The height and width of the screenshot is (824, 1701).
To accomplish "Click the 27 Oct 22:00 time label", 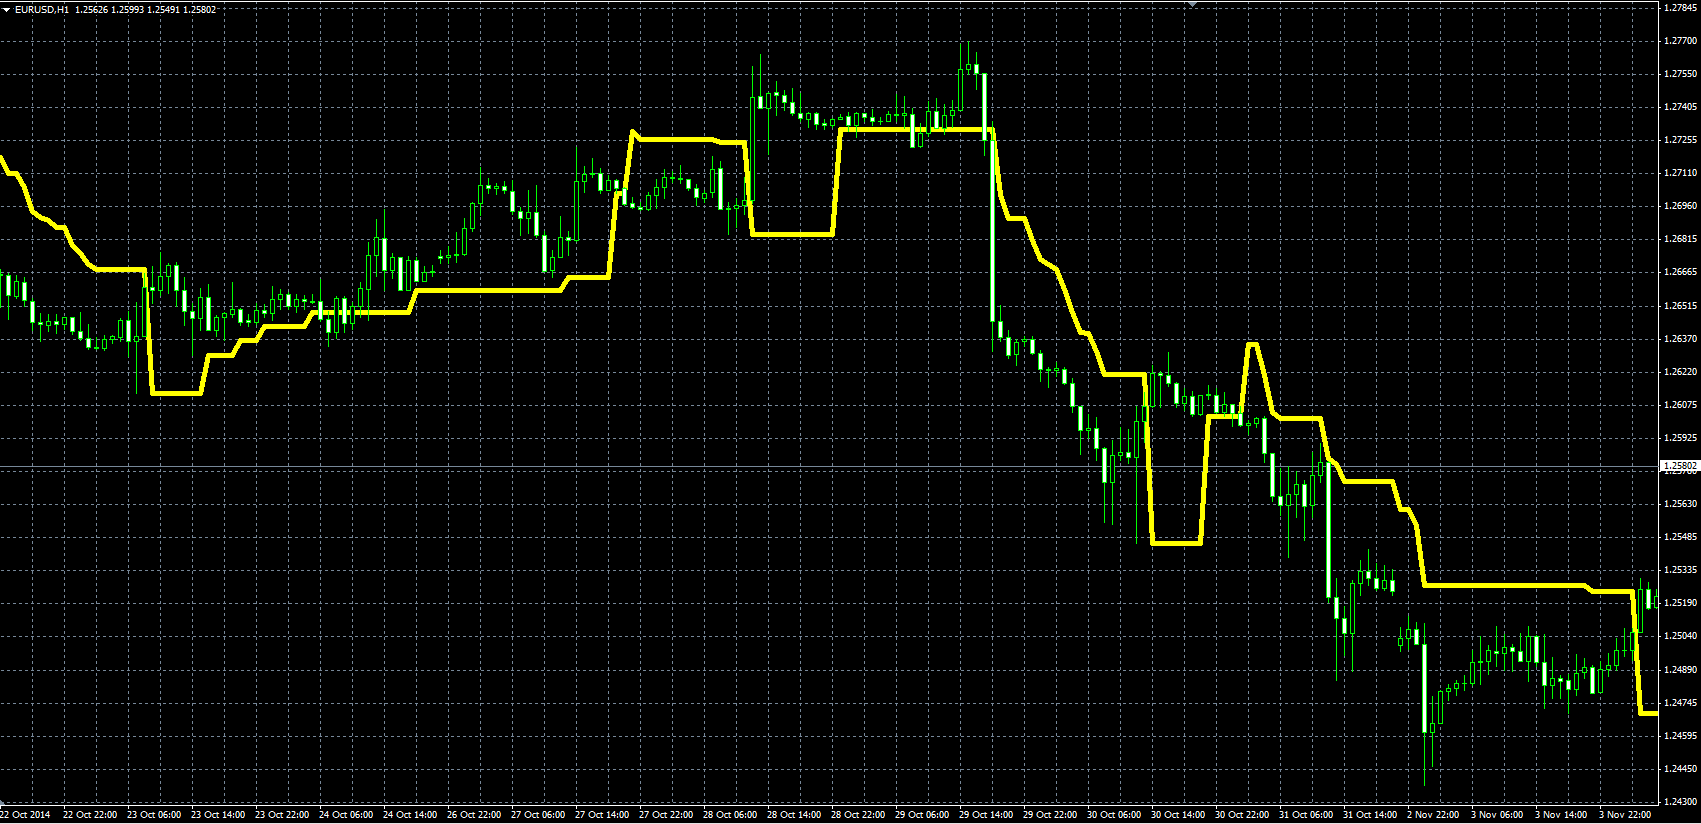I will coord(666,815).
